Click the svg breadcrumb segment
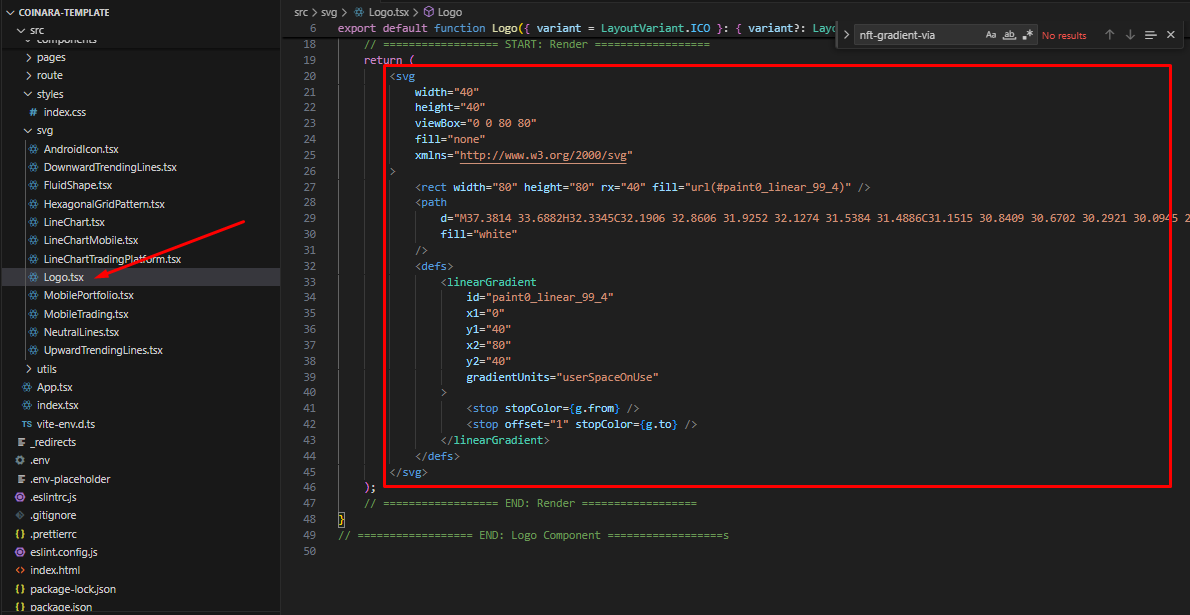 pyautogui.click(x=329, y=12)
